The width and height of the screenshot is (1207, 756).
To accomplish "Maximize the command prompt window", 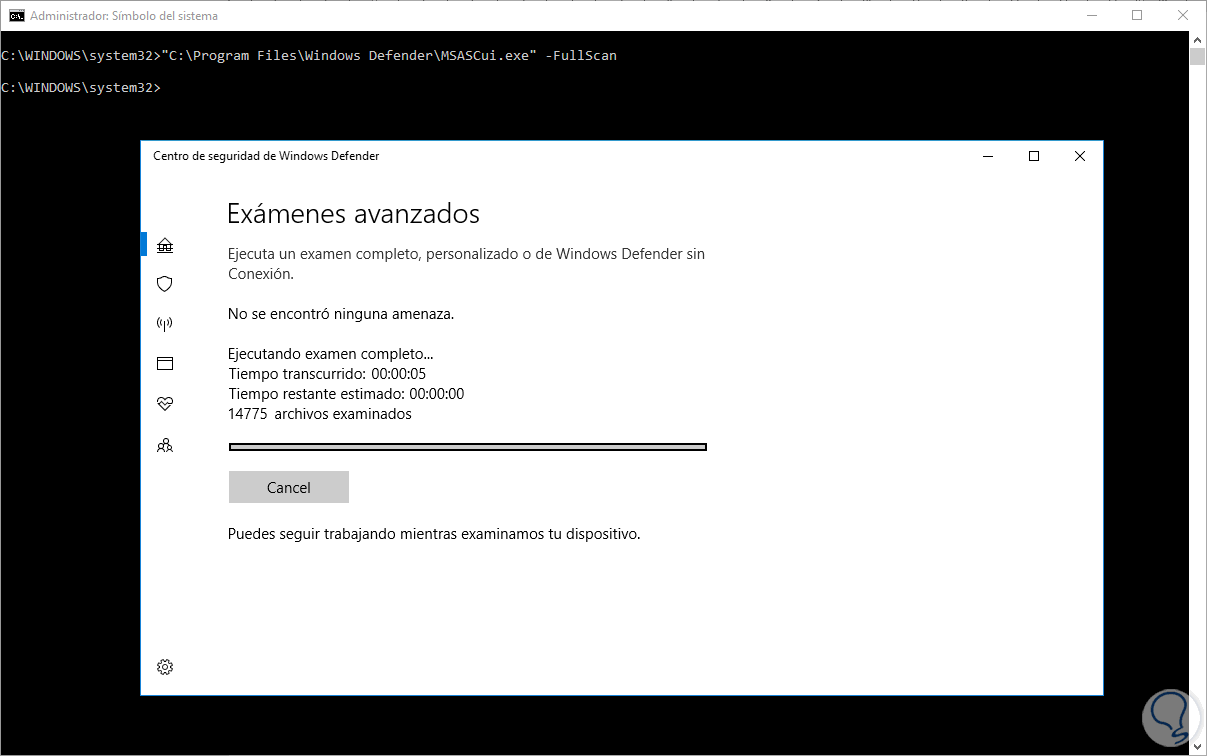I will (x=1137, y=15).
